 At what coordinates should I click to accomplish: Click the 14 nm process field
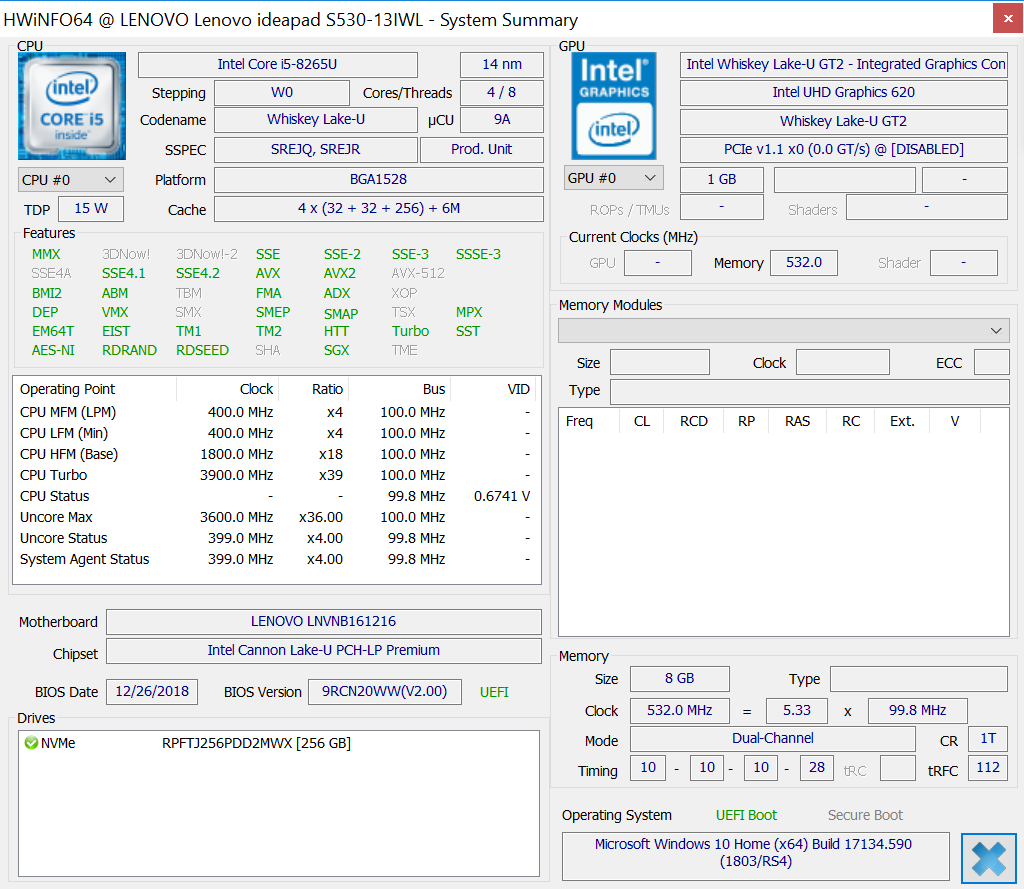(x=502, y=65)
